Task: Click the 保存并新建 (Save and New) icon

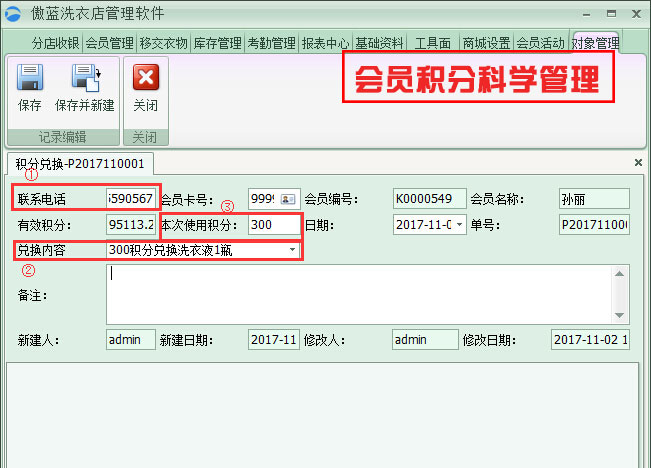Action: [x=84, y=79]
